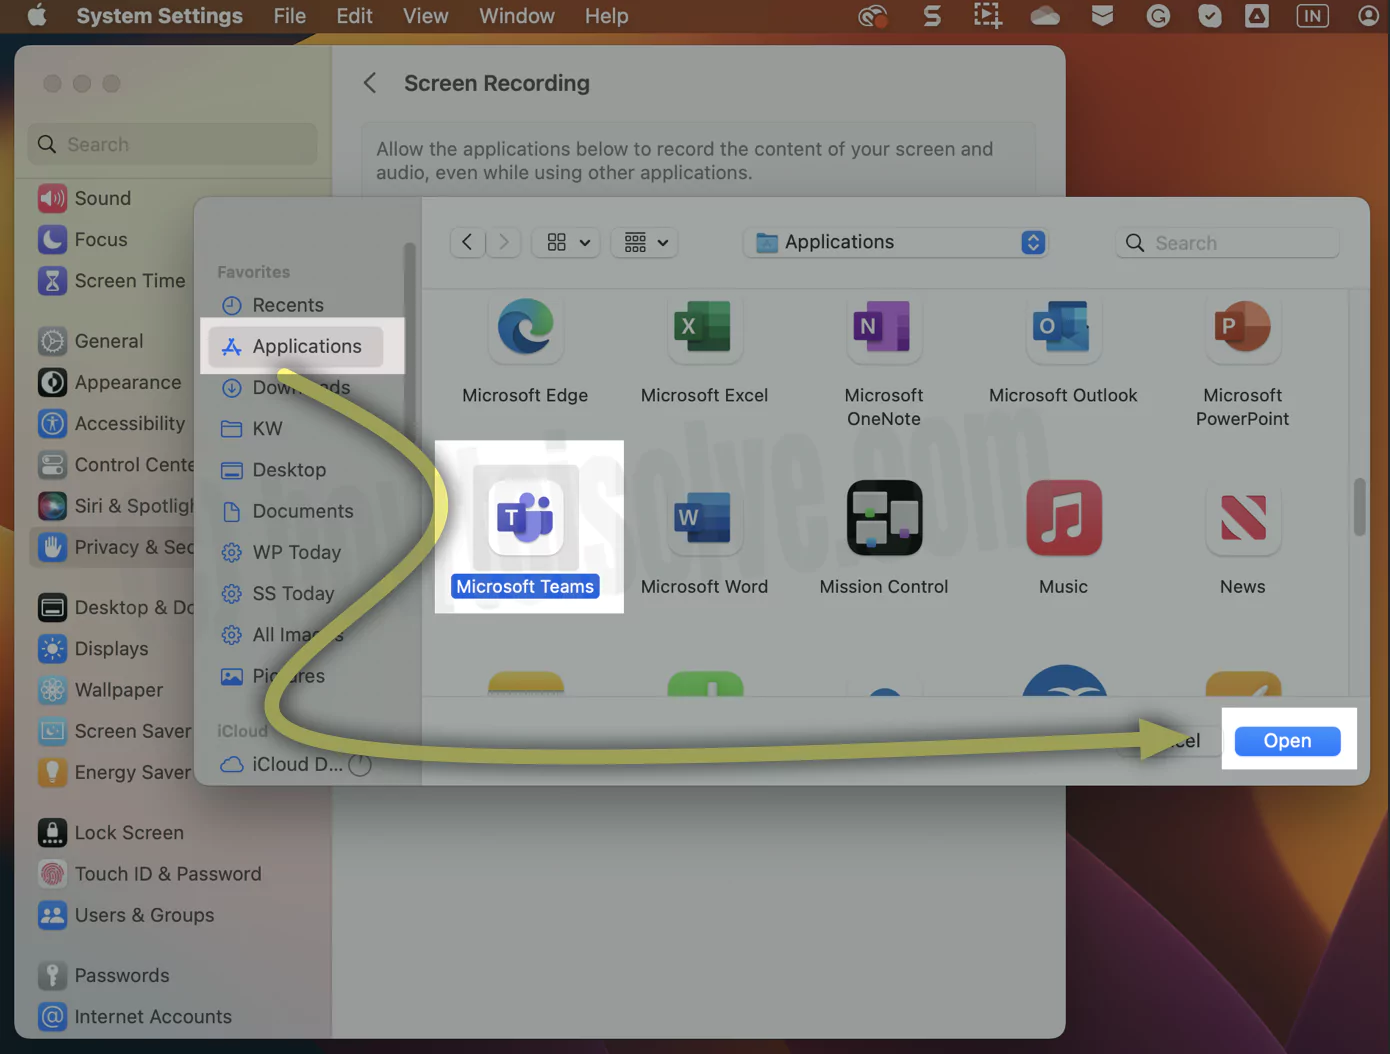
Task: Select Microsoft Teams app icon
Action: [x=526, y=517]
